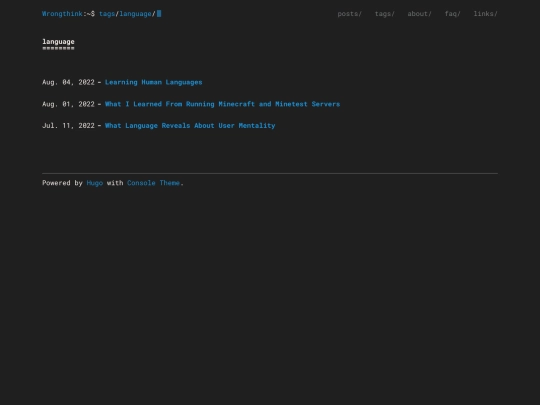Image resolution: width=540 pixels, height=405 pixels.
Task: Open the links/ menu item
Action: pyautogui.click(x=486, y=14)
